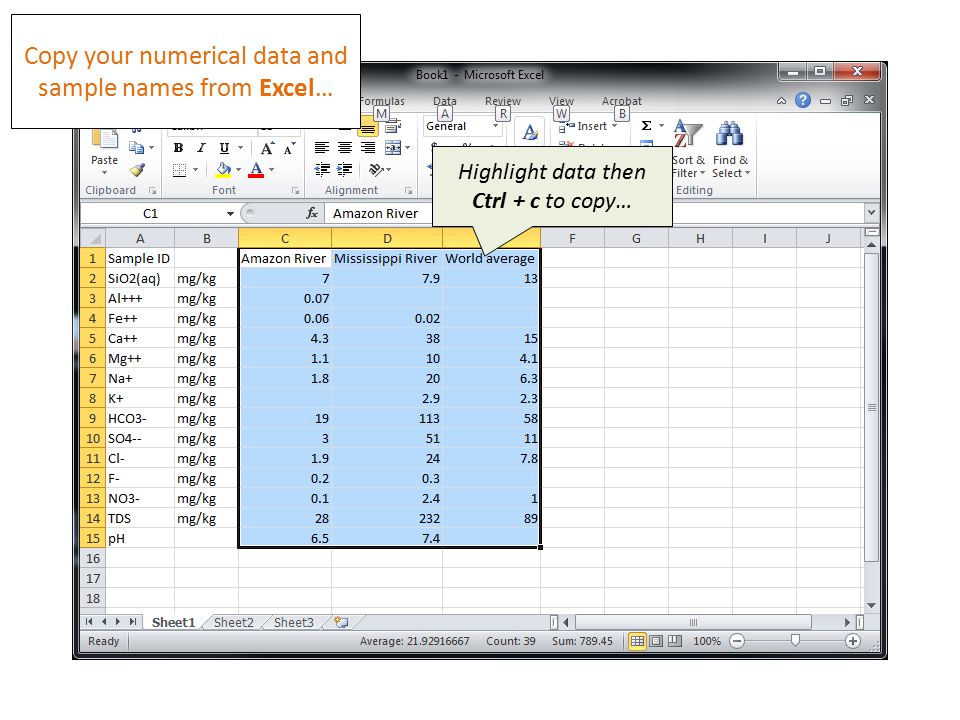The width and height of the screenshot is (960, 720).
Task: Apply the yellow Fill Color bucket
Action: click(223, 170)
